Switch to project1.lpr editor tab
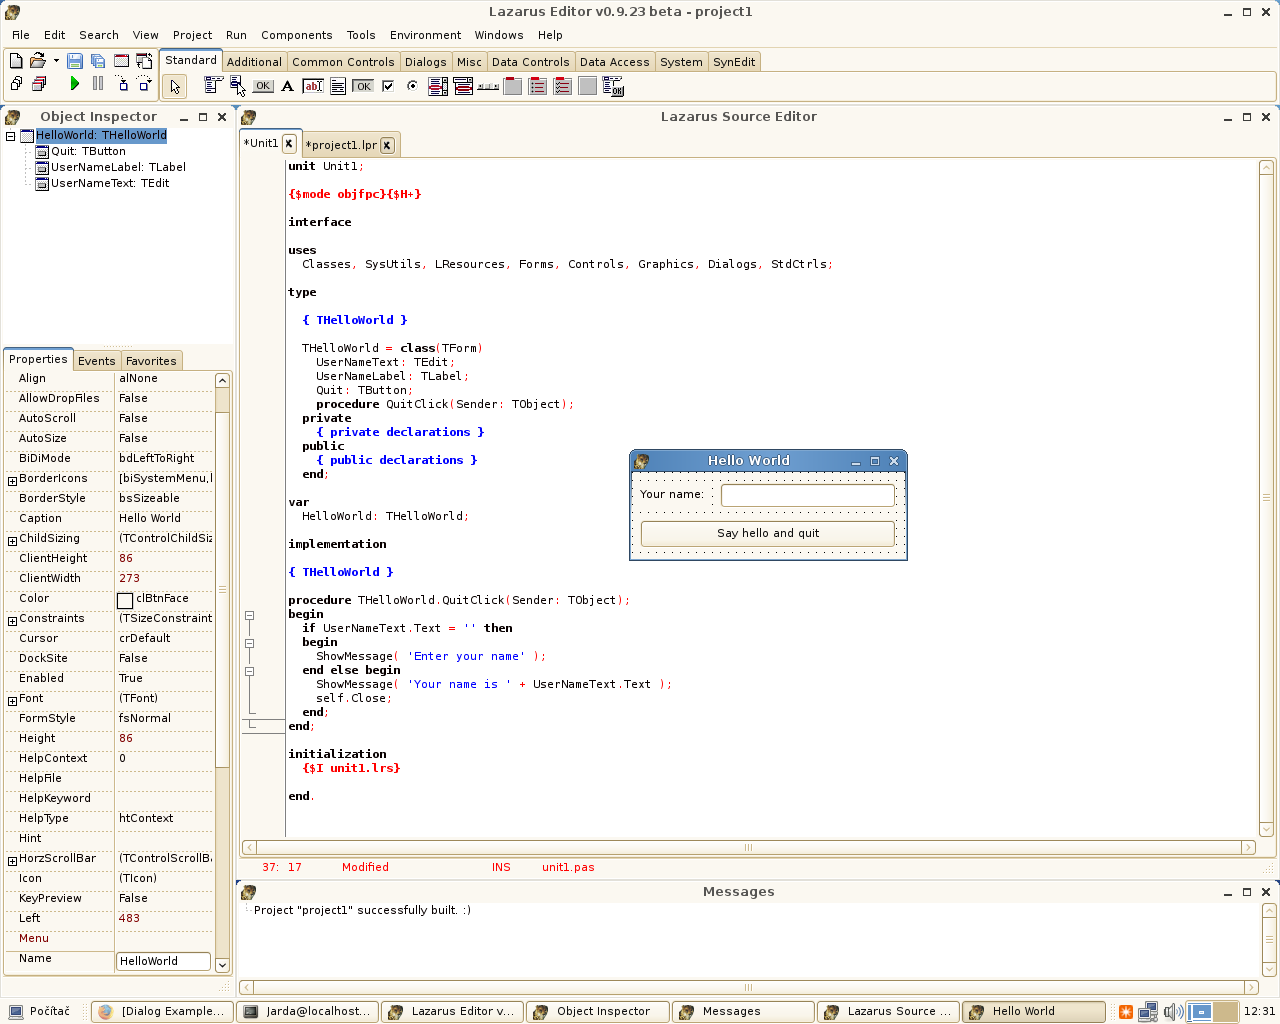Image resolution: width=1280 pixels, height=1024 pixels. coord(341,145)
